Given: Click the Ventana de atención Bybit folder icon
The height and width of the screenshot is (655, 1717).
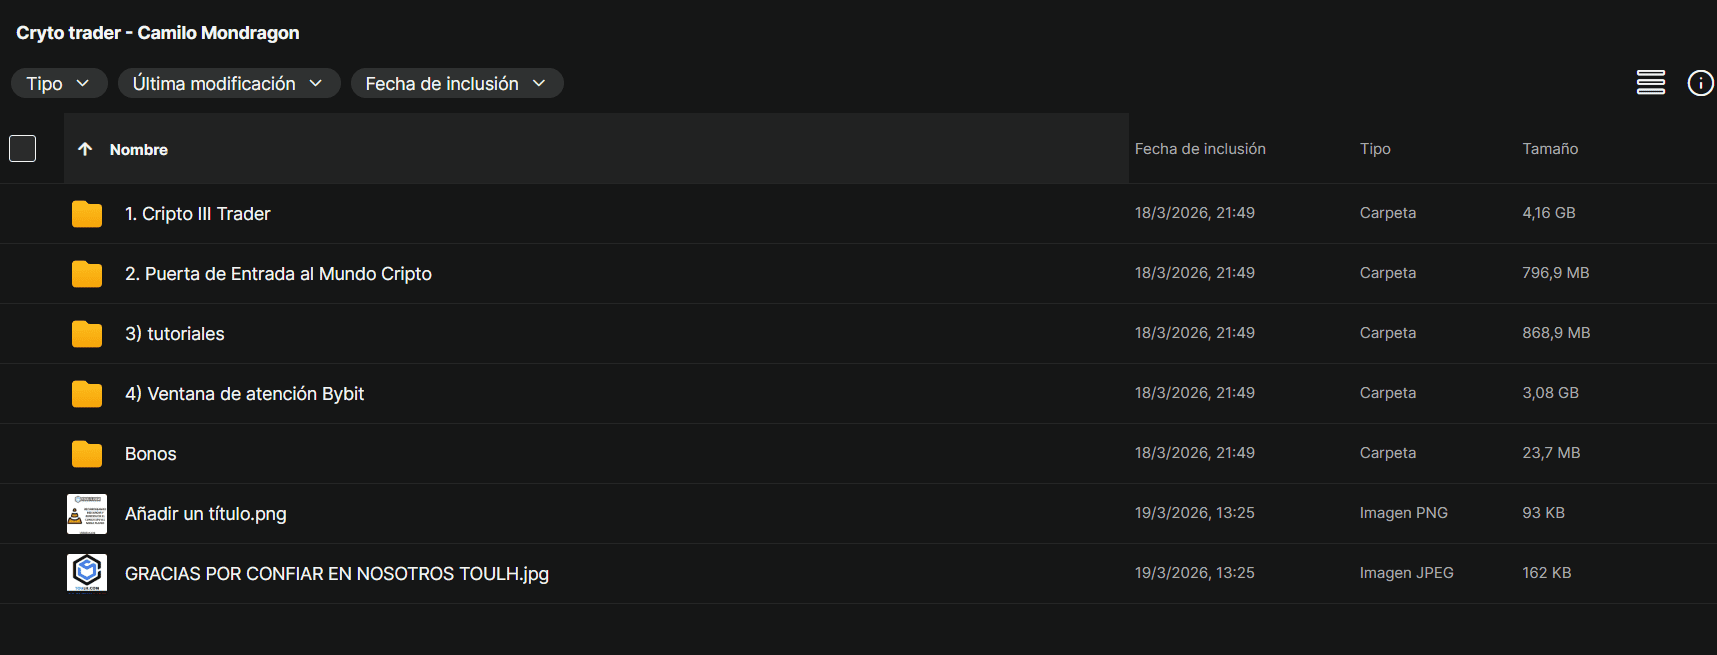Looking at the screenshot, I should tap(87, 394).
